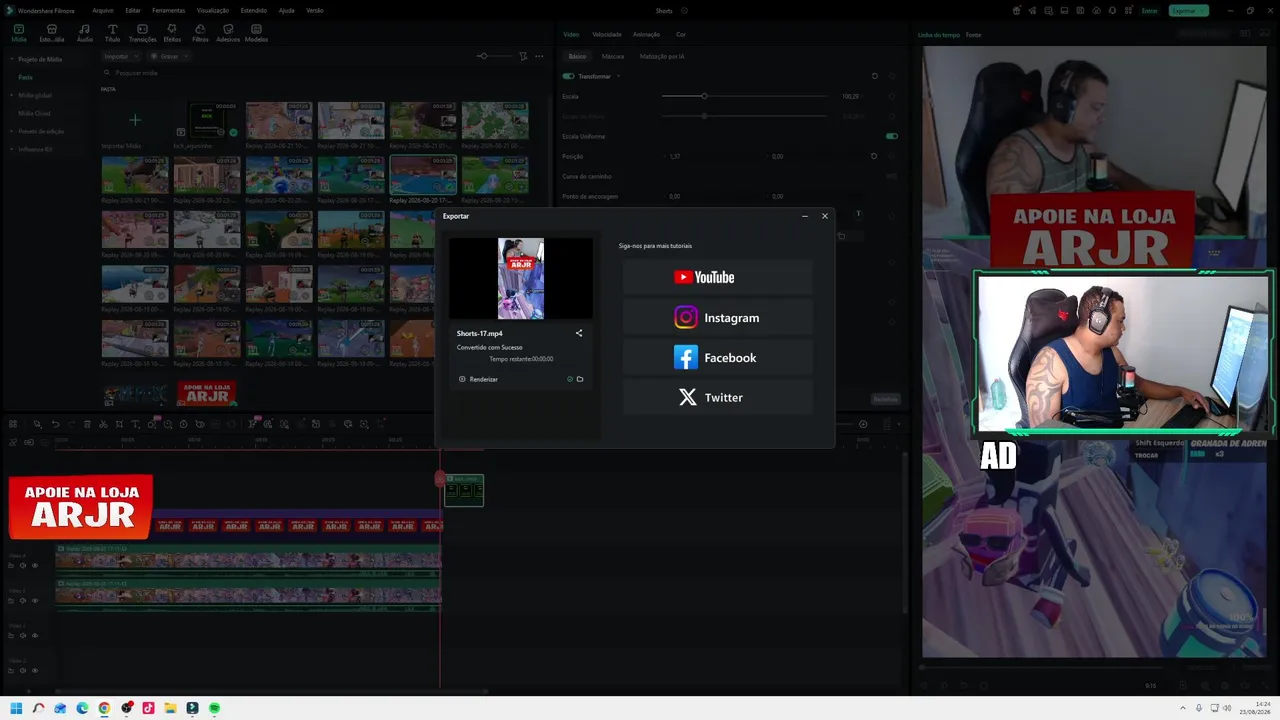Open the media panel more options icon
The image size is (1280, 720).
pos(540,56)
